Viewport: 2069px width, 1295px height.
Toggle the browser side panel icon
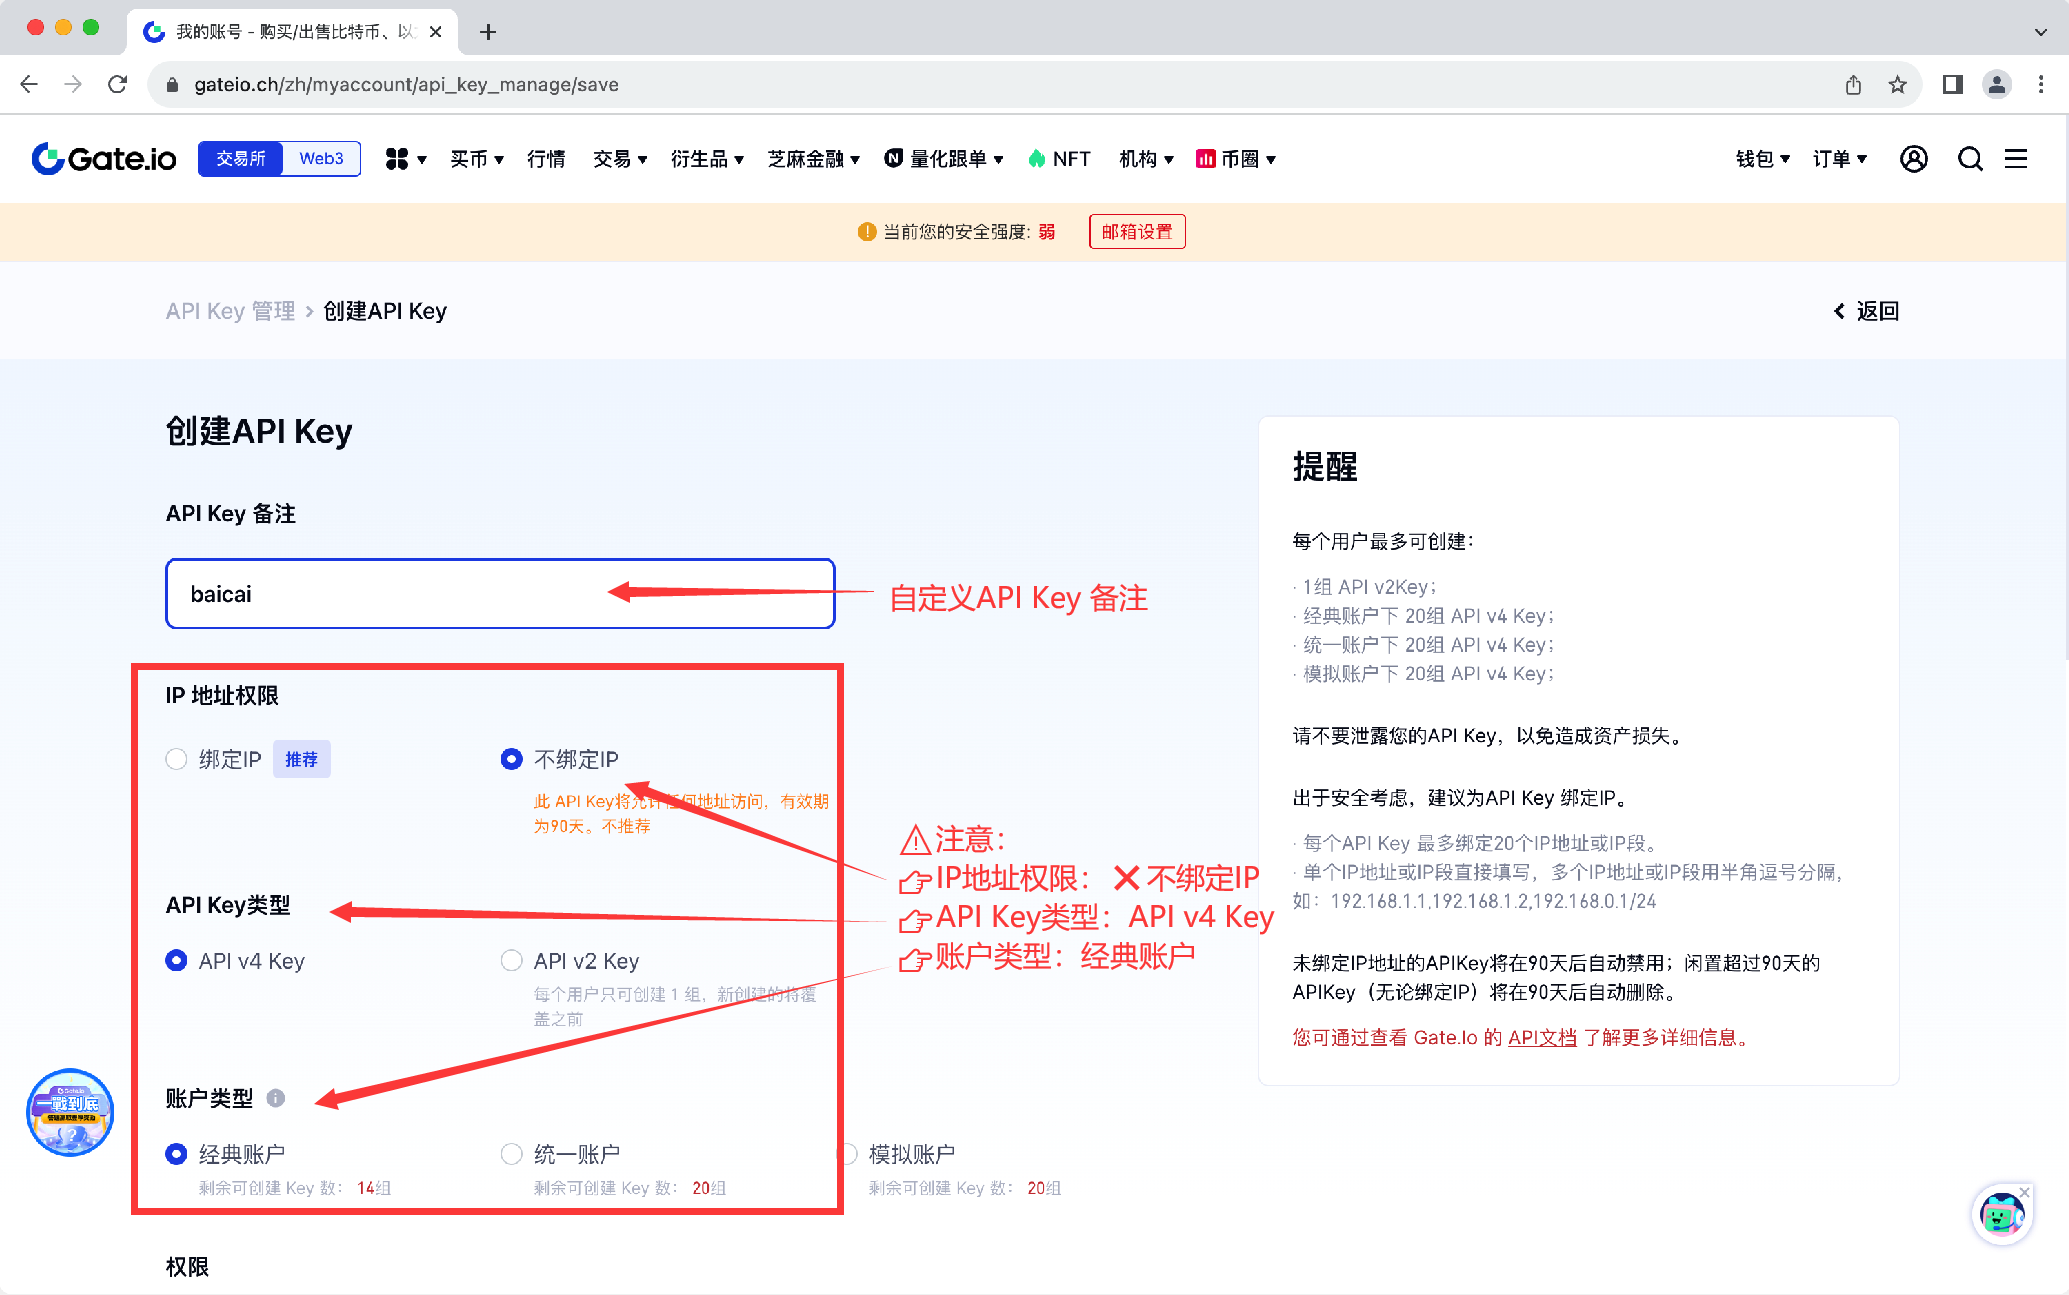pos(1952,85)
